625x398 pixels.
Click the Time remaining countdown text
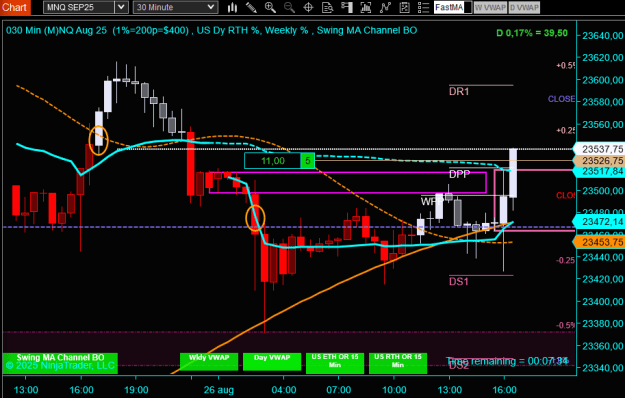pyautogui.click(x=507, y=361)
